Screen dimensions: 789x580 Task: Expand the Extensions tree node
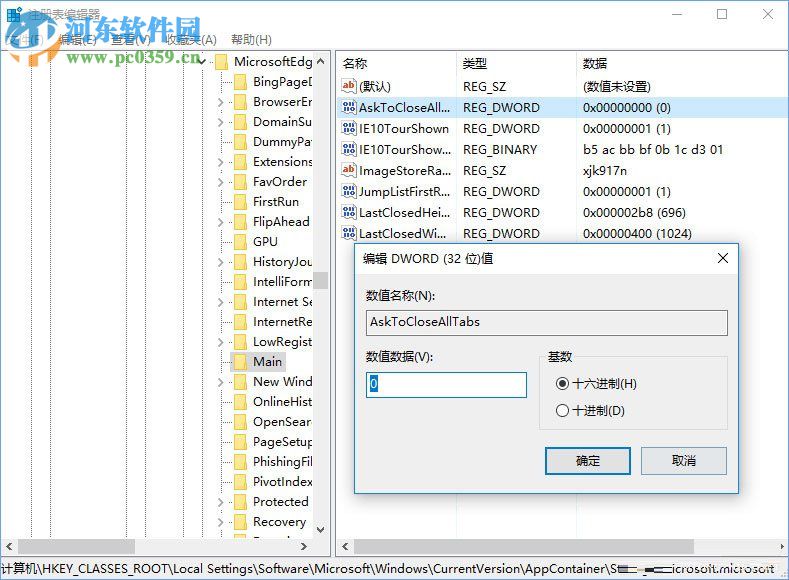point(220,162)
